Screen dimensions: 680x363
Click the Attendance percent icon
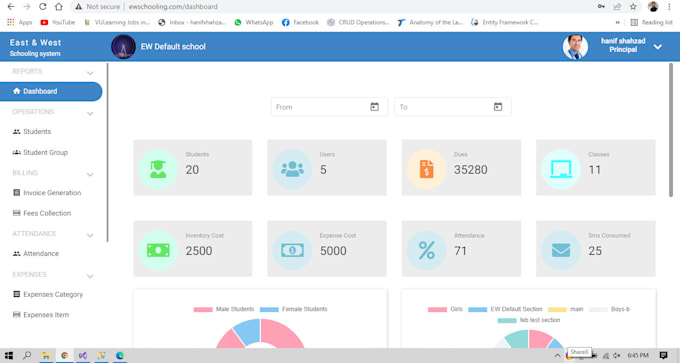click(426, 250)
